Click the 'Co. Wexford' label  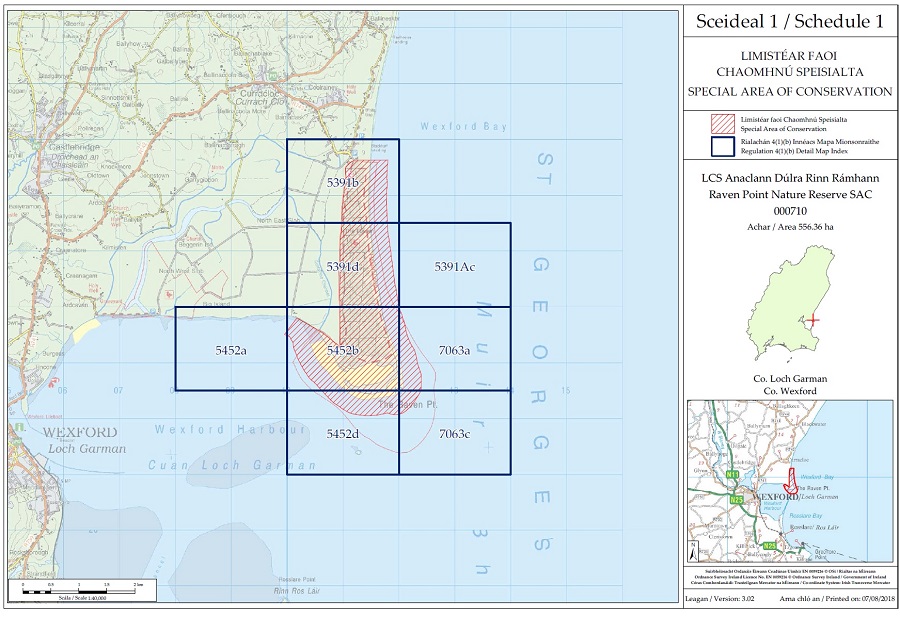pos(790,391)
